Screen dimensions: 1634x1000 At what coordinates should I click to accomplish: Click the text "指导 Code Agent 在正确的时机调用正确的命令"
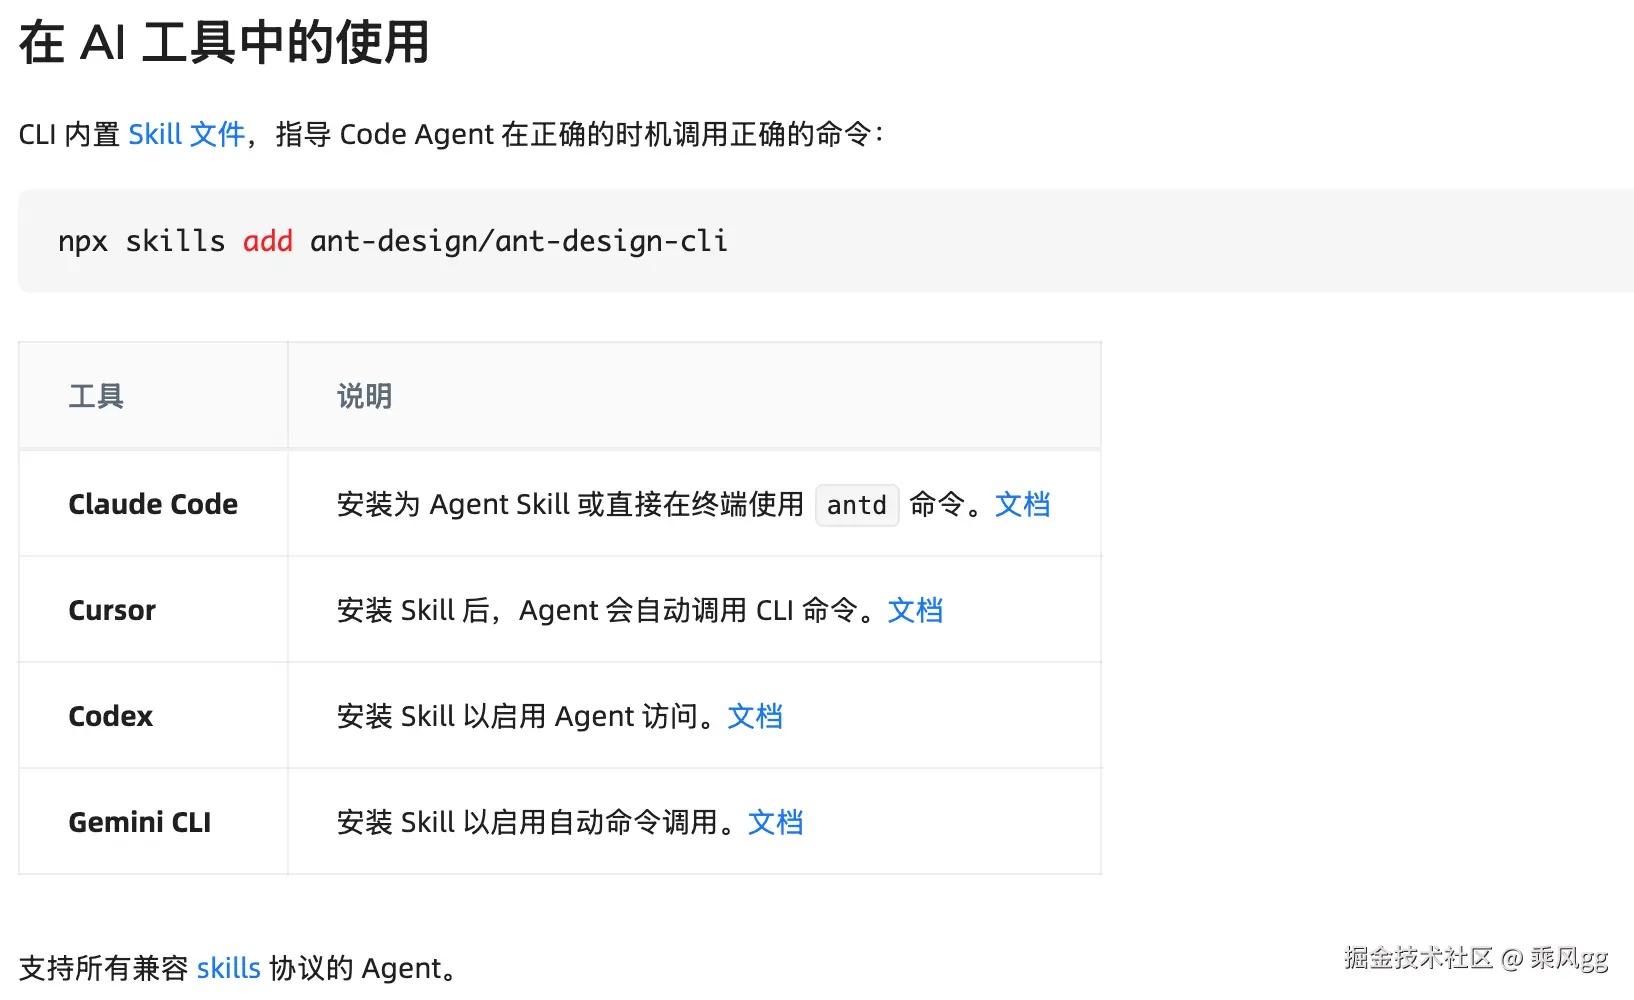pos(573,134)
